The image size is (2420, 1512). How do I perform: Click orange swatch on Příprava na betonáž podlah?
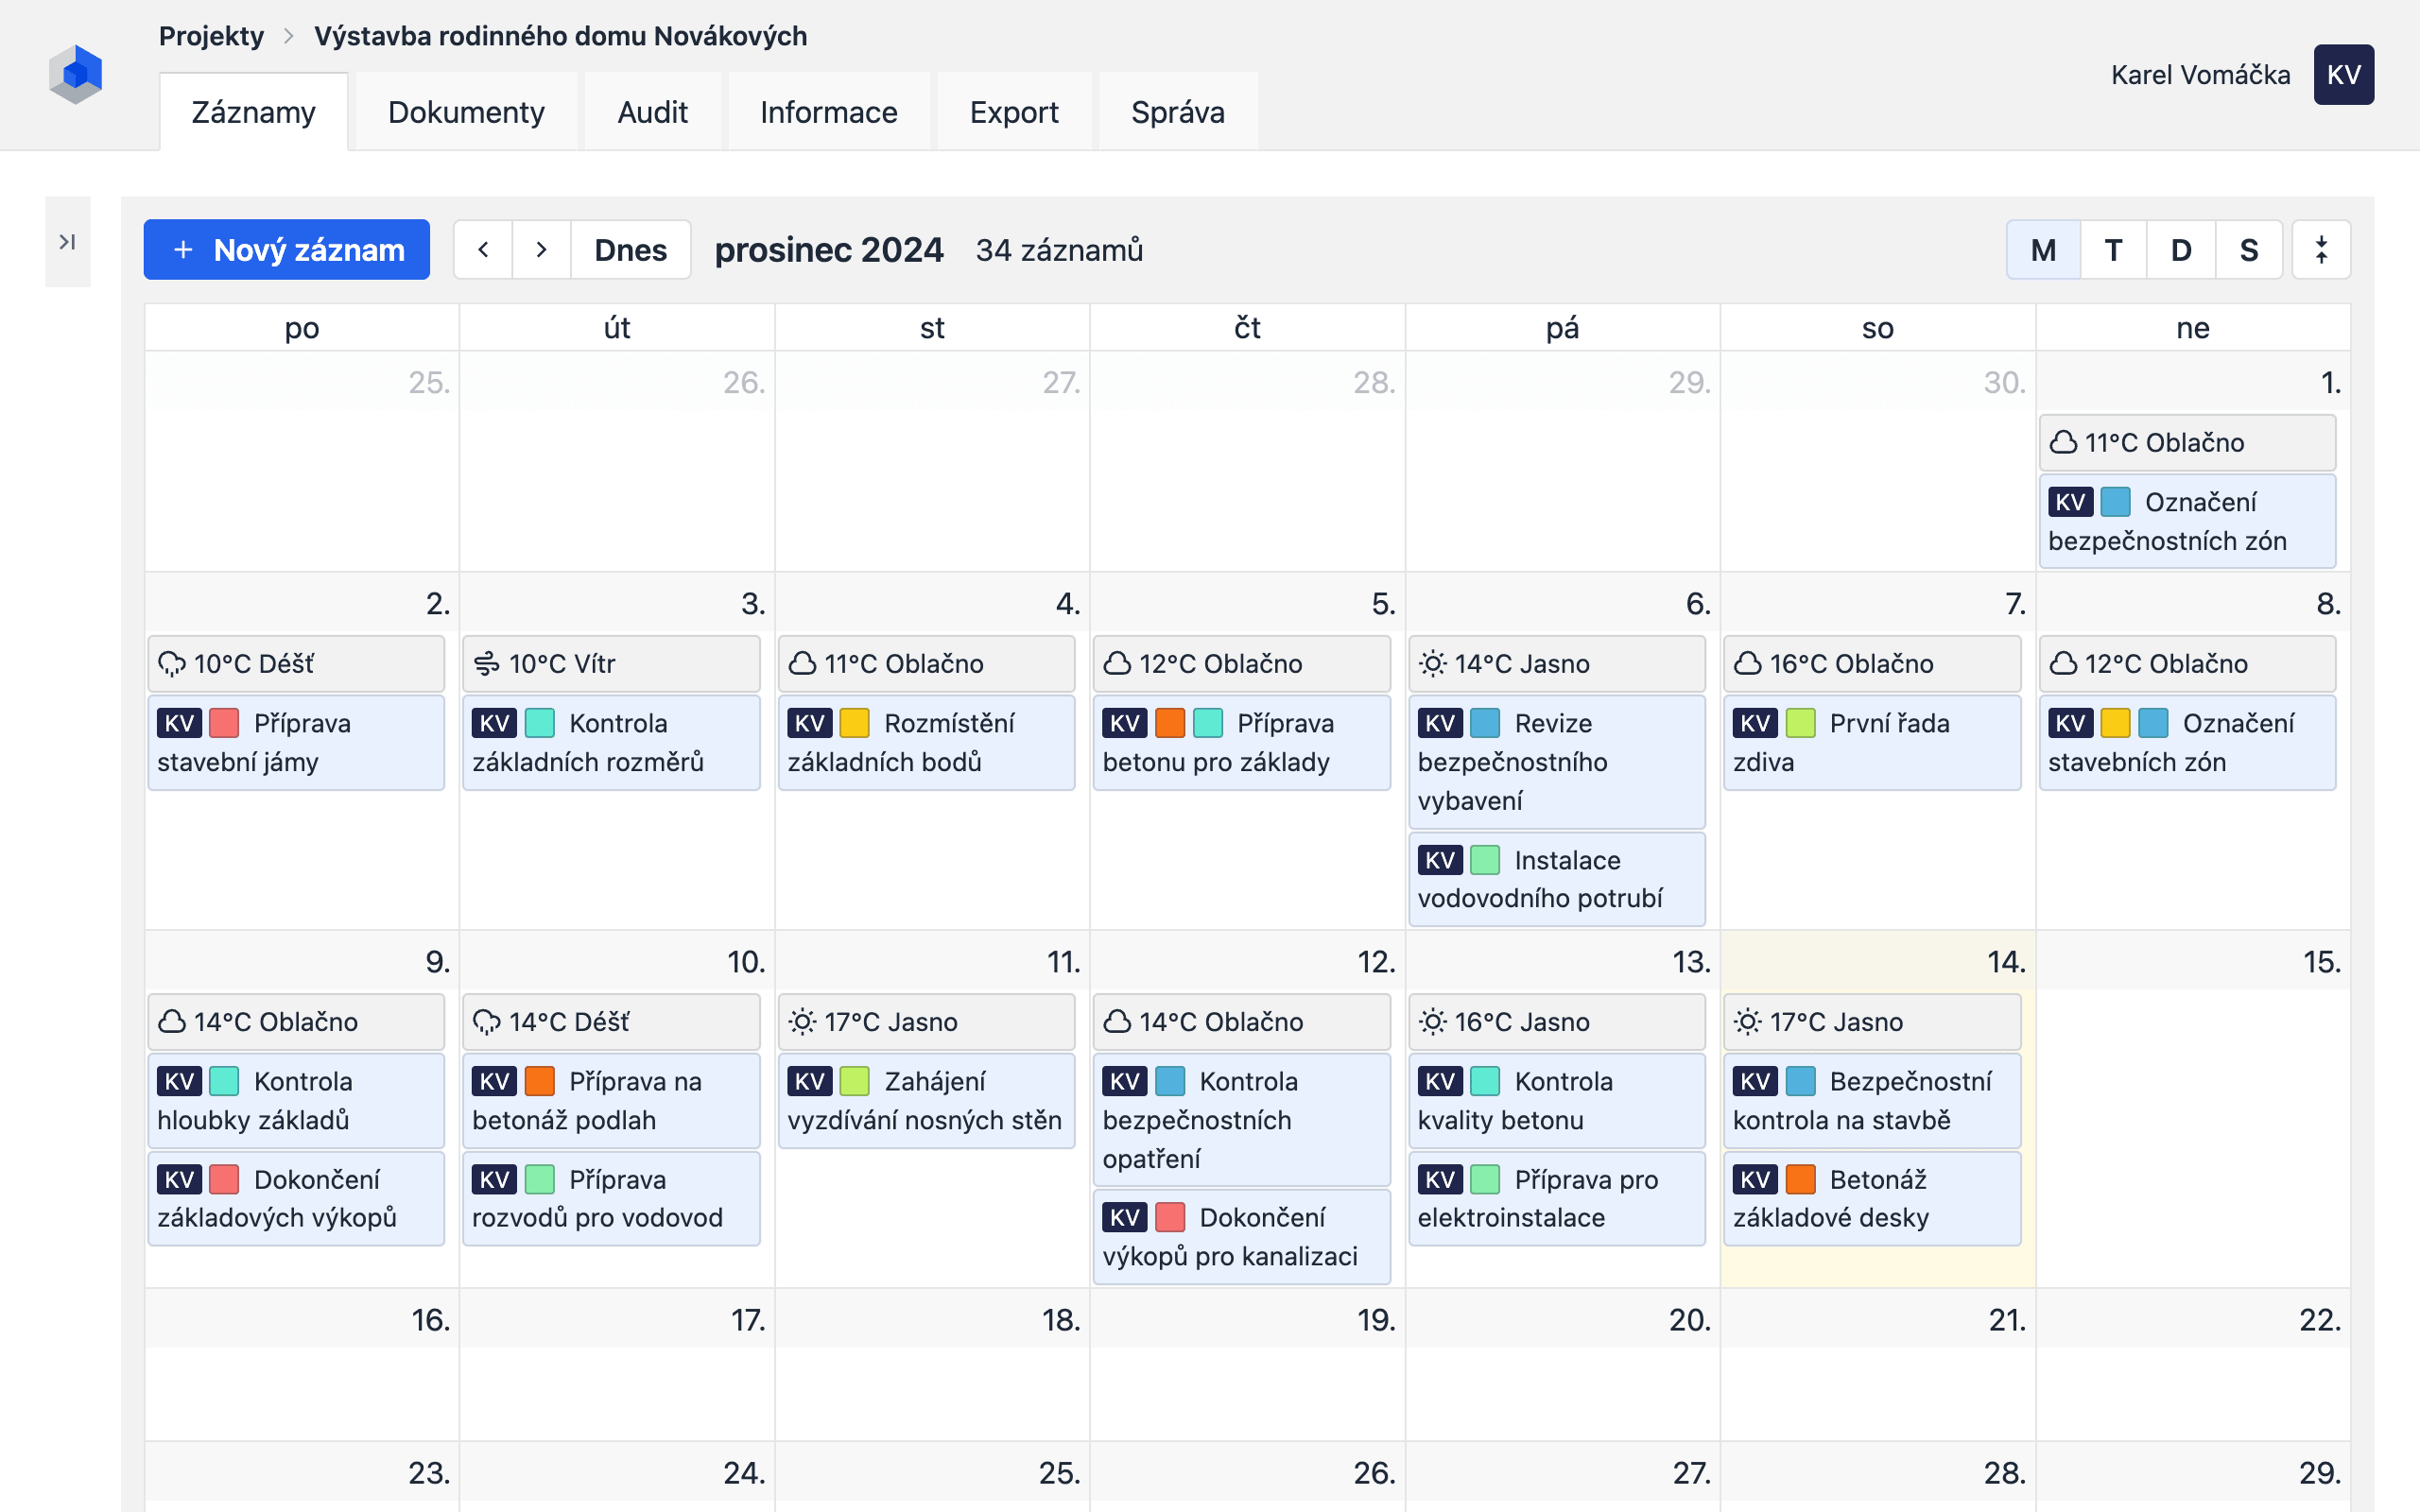[x=539, y=1081]
